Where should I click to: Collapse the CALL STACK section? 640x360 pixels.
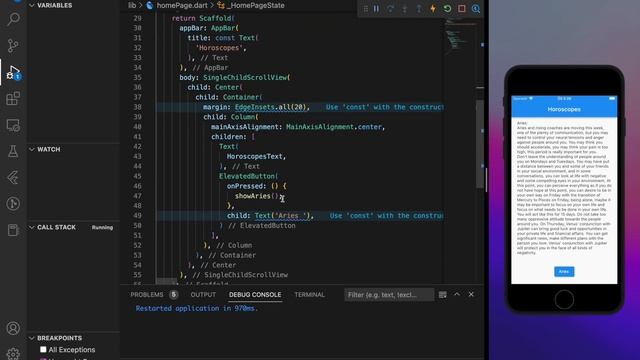point(32,227)
